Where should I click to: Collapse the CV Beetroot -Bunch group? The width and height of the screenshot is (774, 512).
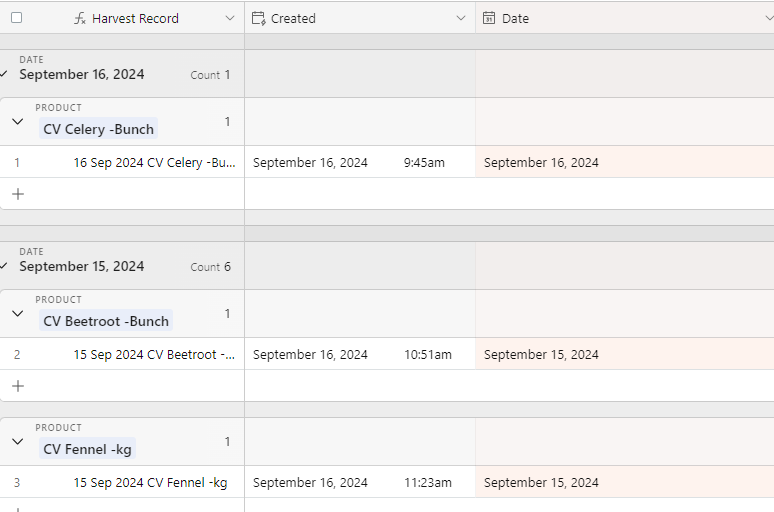click(x=18, y=314)
